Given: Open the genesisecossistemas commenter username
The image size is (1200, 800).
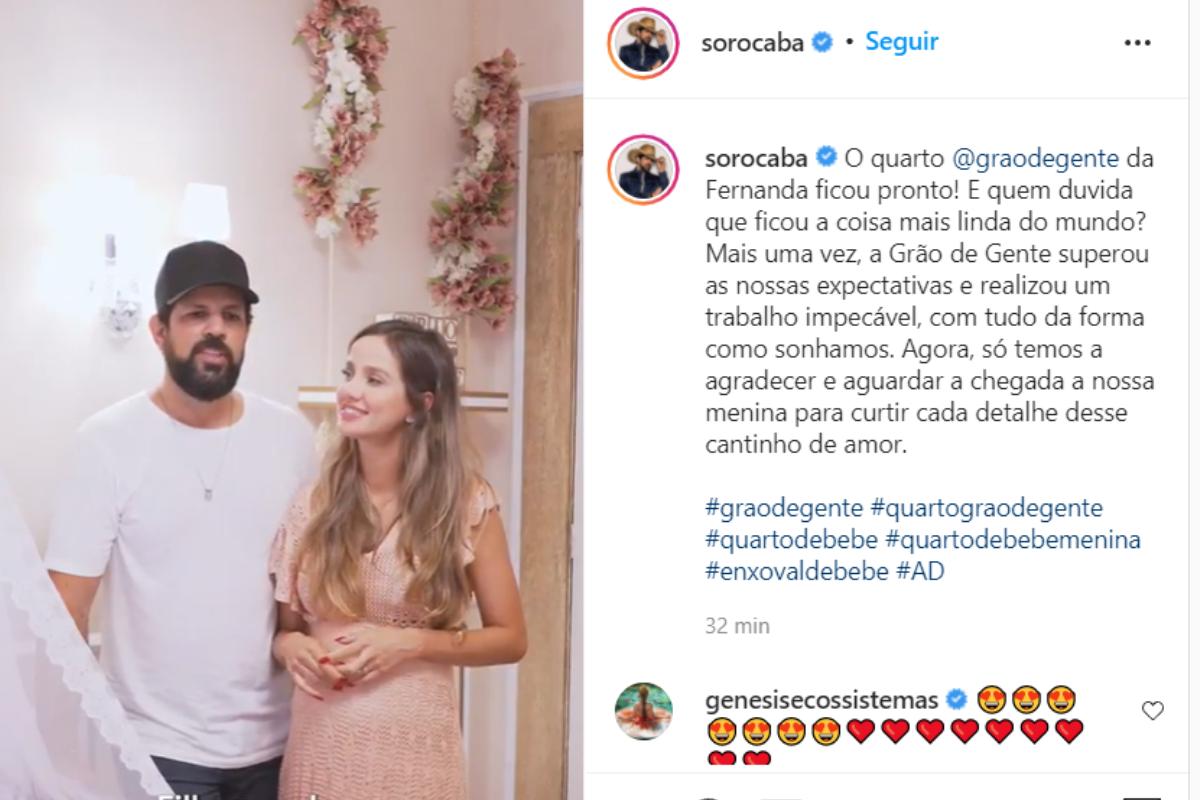Looking at the screenshot, I should (x=822, y=697).
